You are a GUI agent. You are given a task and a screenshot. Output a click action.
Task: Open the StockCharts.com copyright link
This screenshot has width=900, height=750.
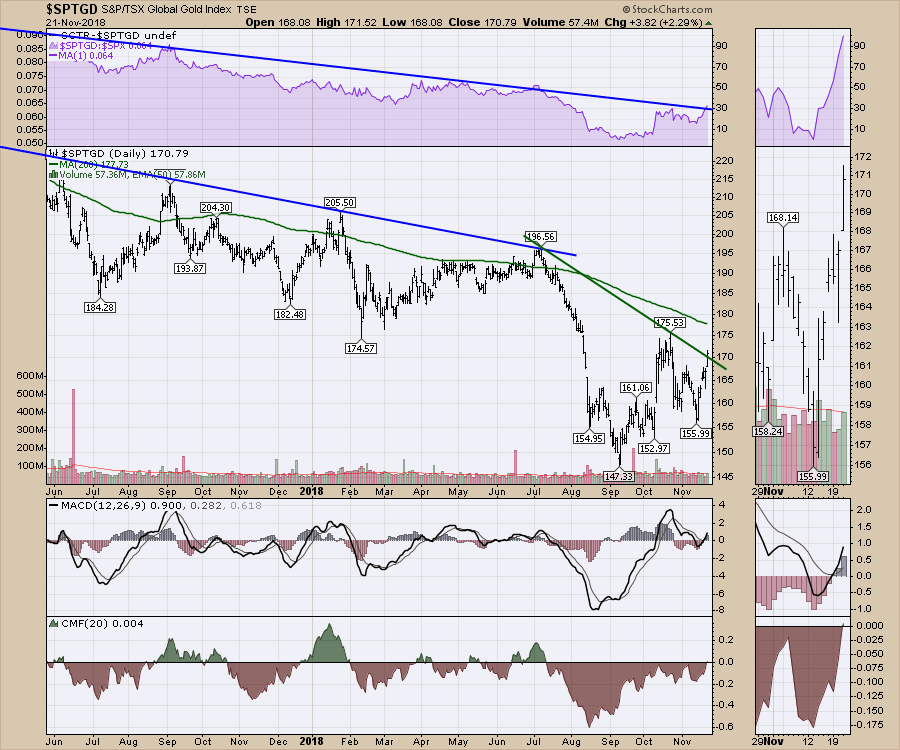tap(667, 9)
